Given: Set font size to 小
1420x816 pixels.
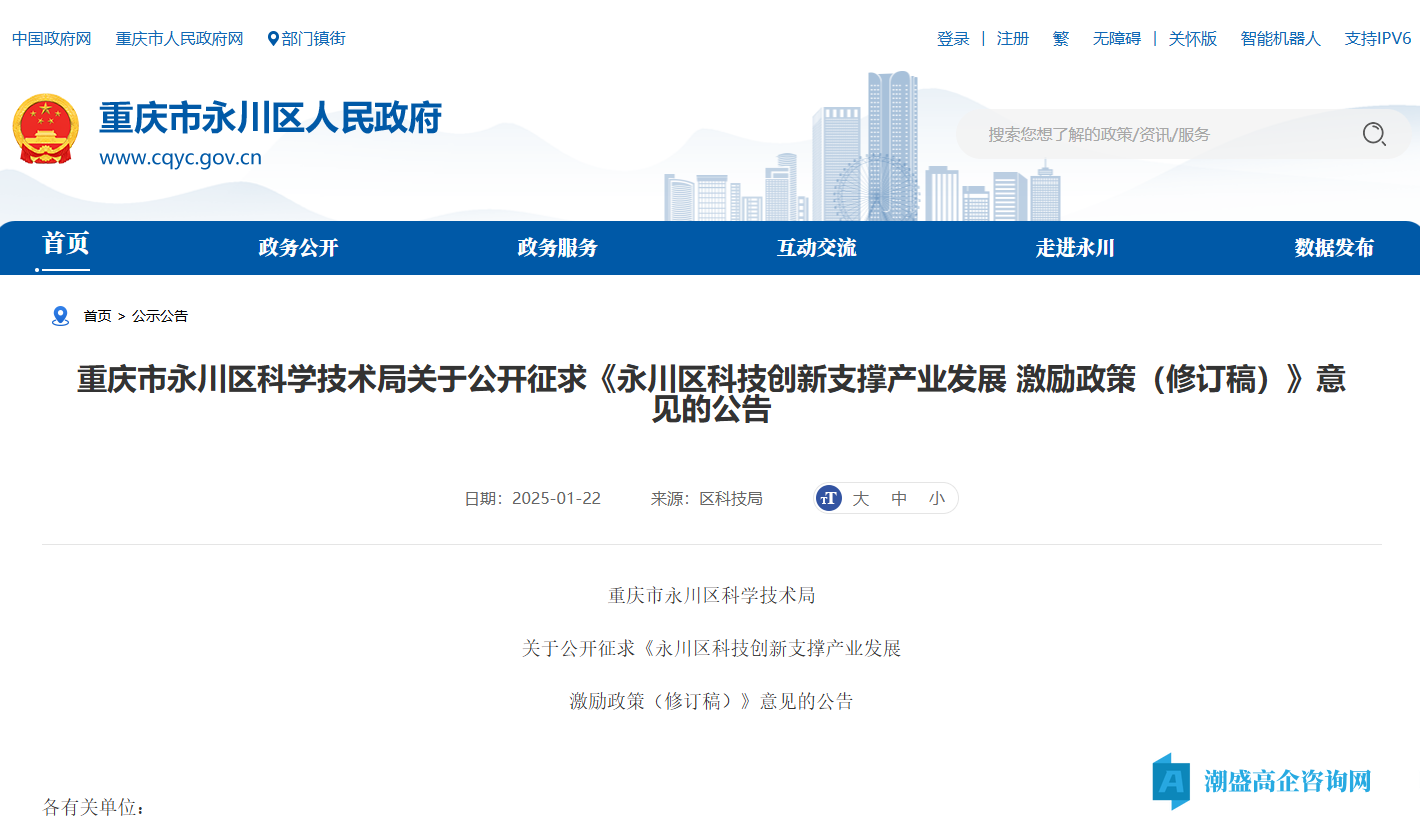Looking at the screenshot, I should (x=936, y=498).
